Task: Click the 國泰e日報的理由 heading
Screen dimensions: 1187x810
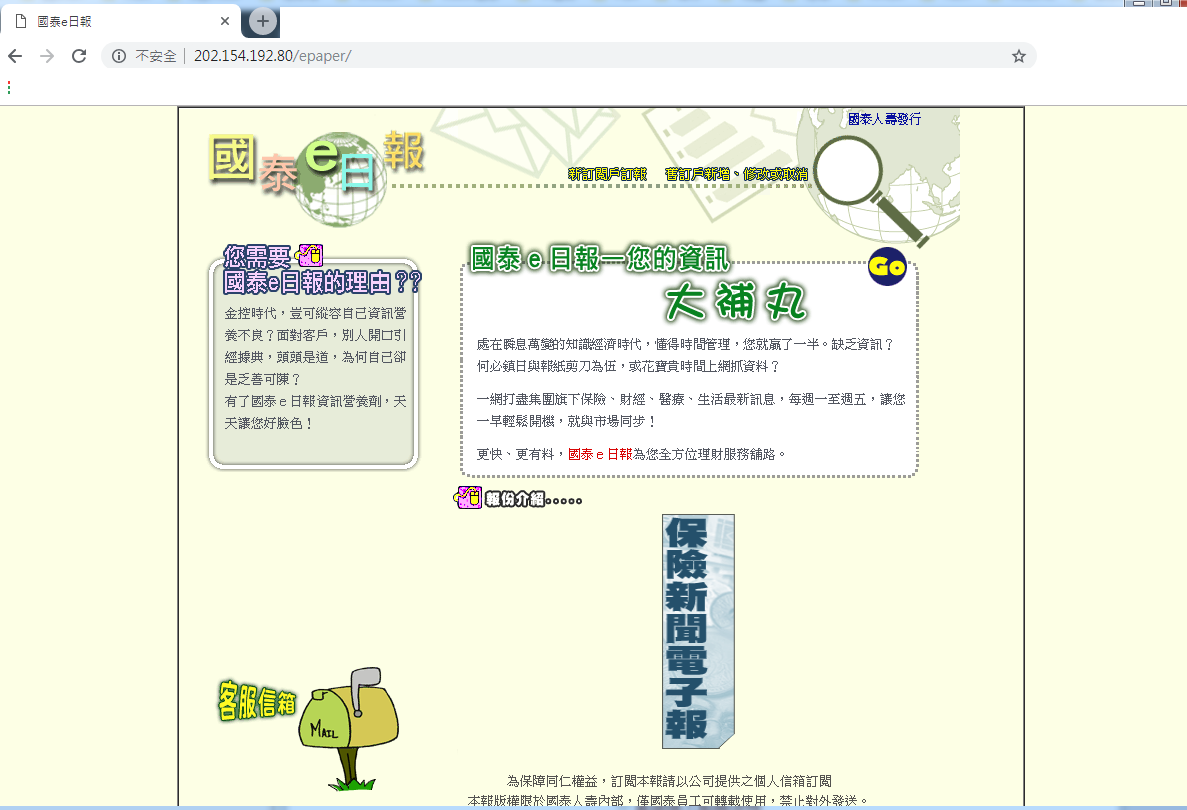Action: pyautogui.click(x=322, y=282)
